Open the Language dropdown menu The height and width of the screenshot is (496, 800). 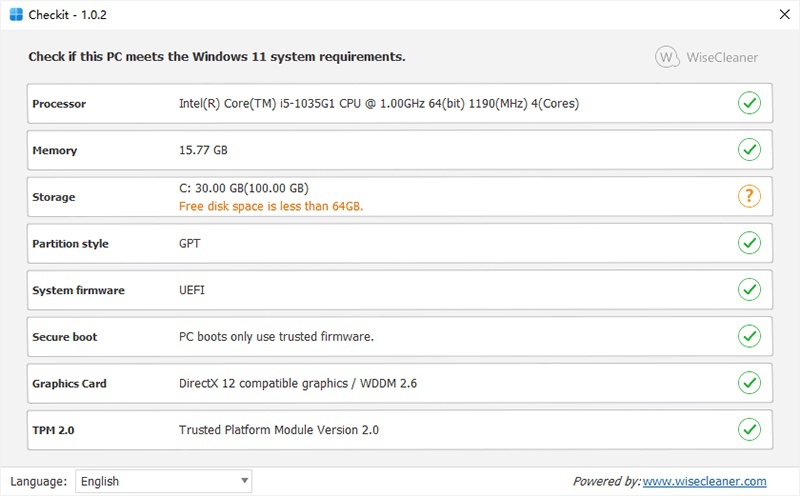tap(164, 481)
